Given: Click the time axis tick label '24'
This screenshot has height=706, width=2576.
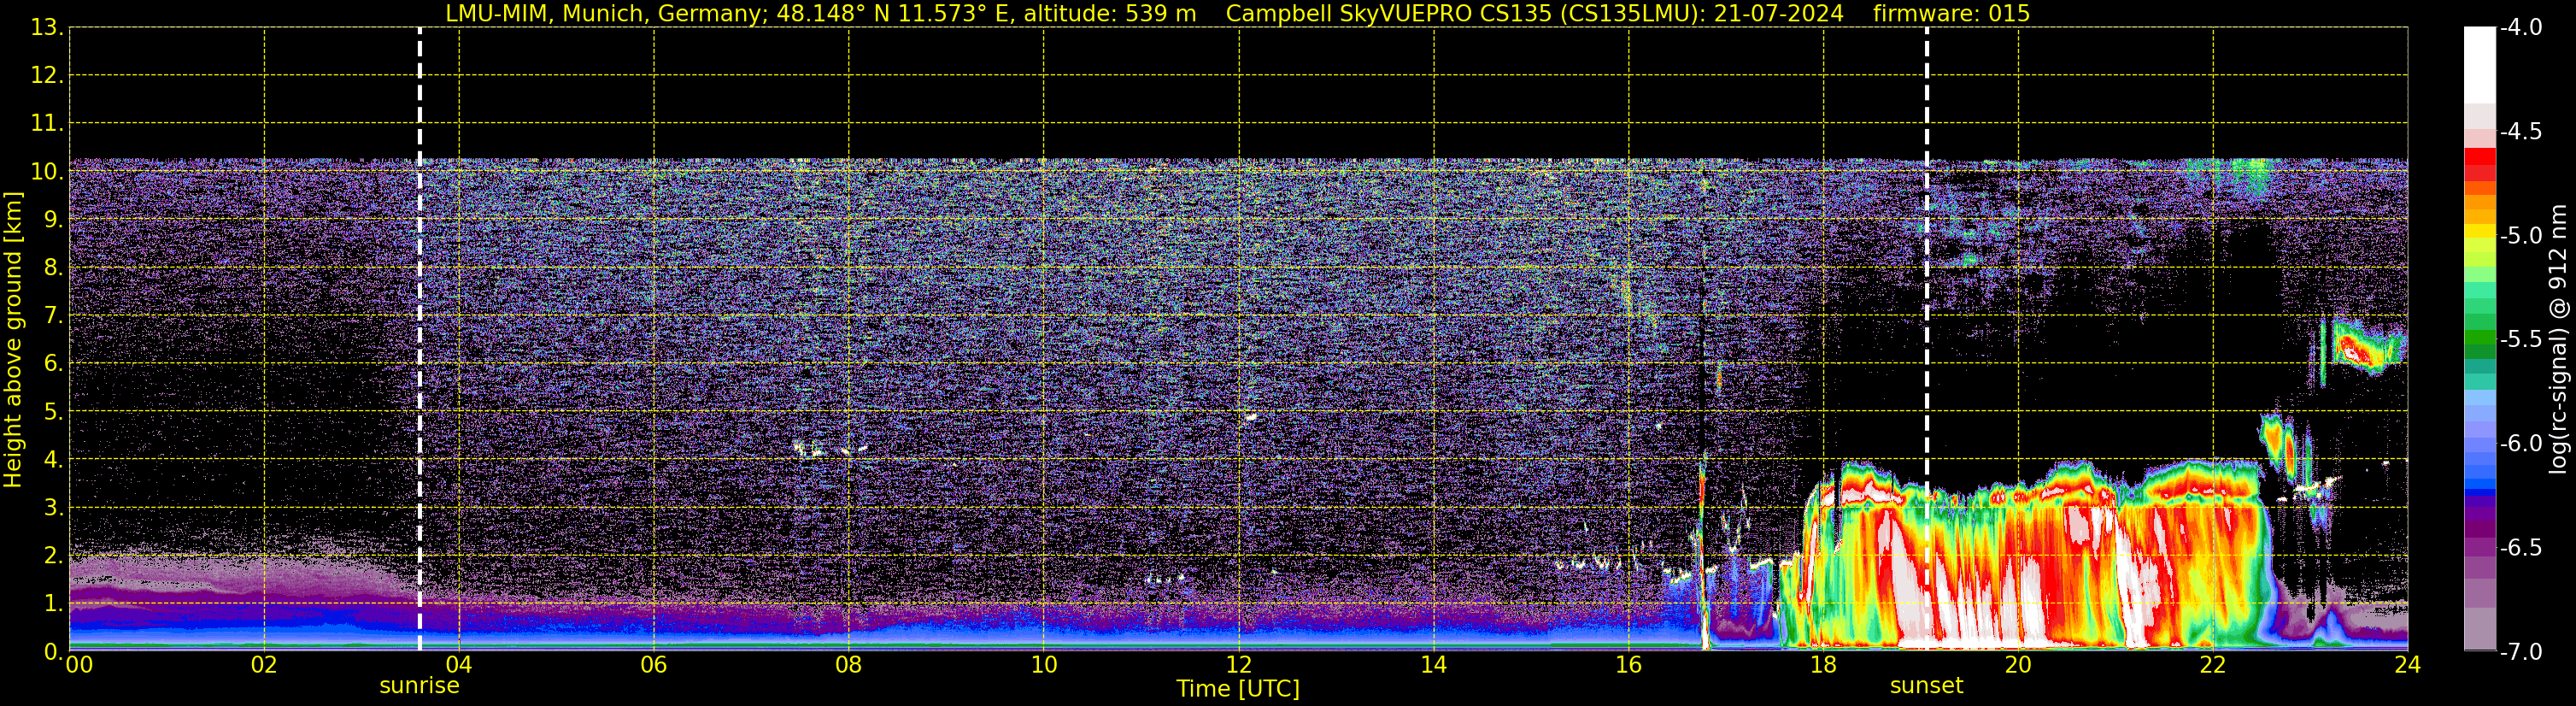Looking at the screenshot, I should point(2407,665).
